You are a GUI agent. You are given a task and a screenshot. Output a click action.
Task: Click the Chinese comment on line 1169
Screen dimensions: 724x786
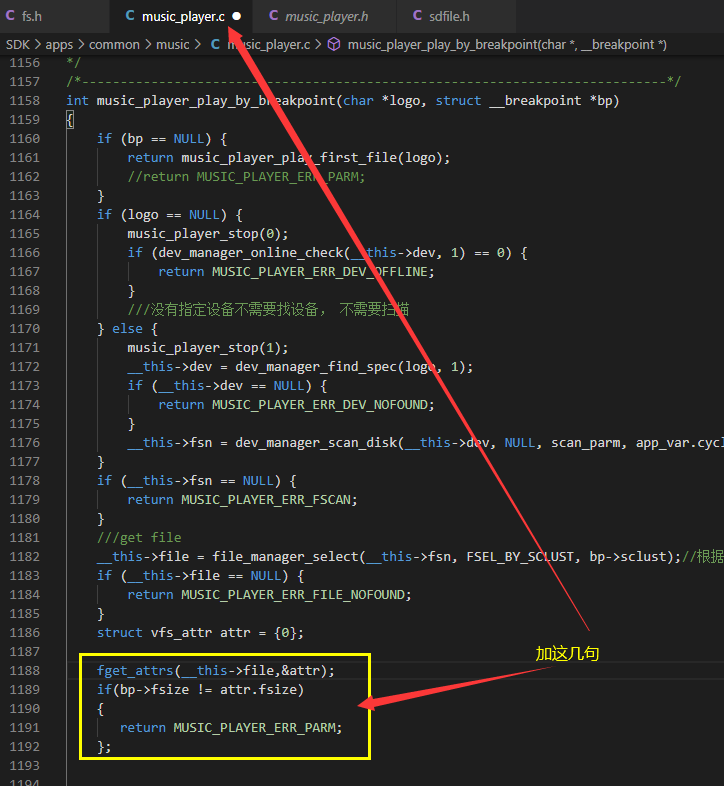268,310
